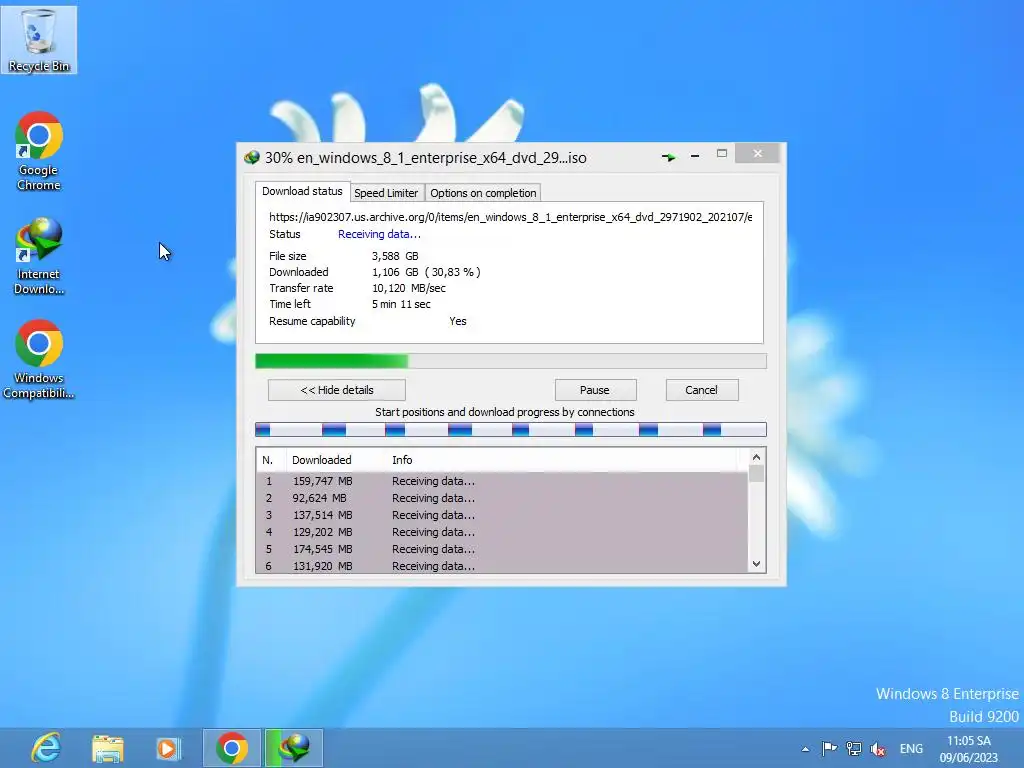Viewport: 1024px width, 768px height.
Task: Click the green arrow icon in the title bar
Action: pos(668,157)
